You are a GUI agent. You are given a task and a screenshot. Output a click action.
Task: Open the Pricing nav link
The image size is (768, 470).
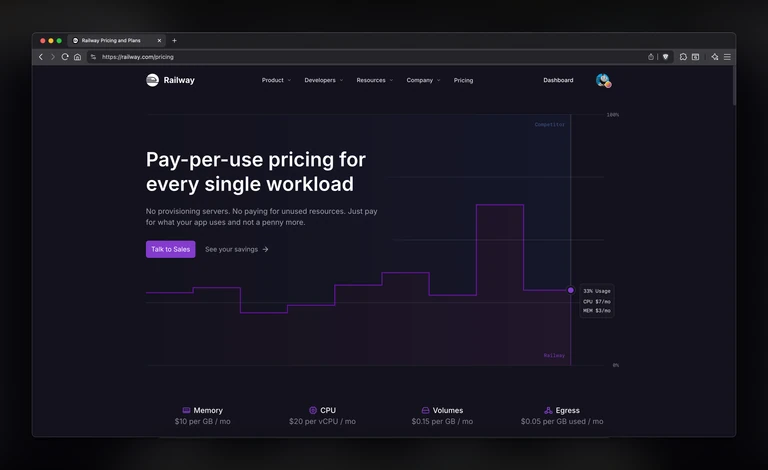pyautogui.click(x=463, y=80)
